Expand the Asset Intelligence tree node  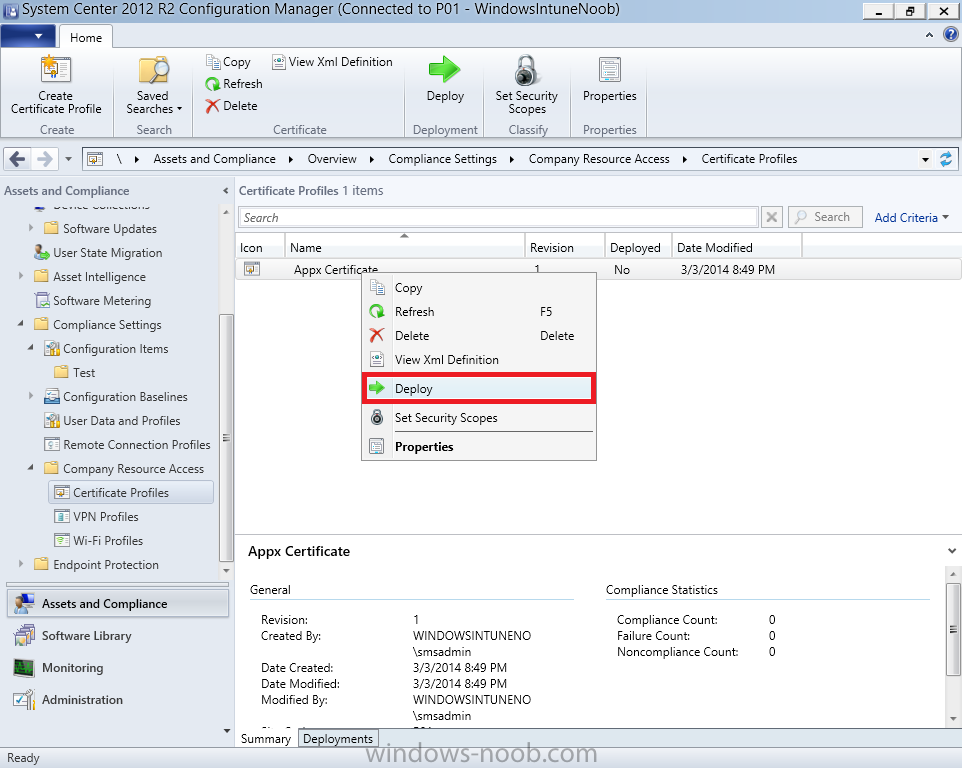coord(21,277)
